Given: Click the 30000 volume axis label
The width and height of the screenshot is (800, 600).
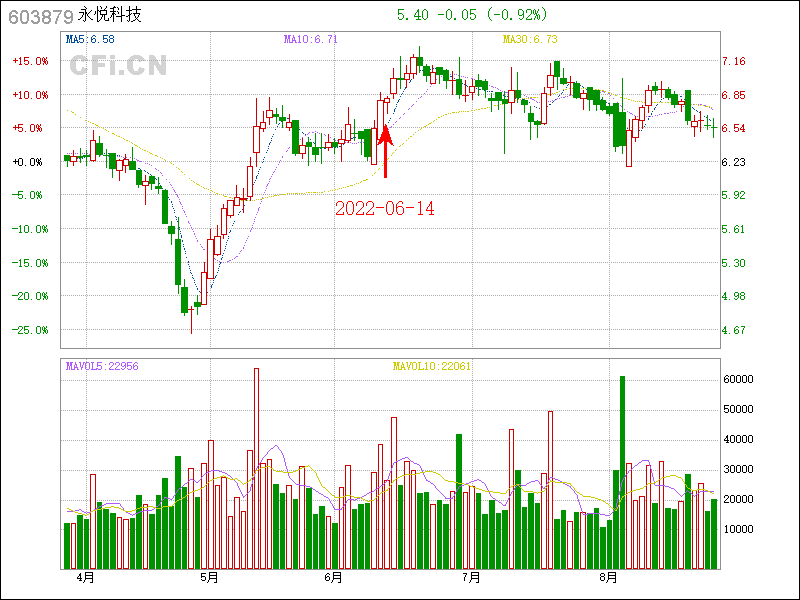Looking at the screenshot, I should pos(738,469).
